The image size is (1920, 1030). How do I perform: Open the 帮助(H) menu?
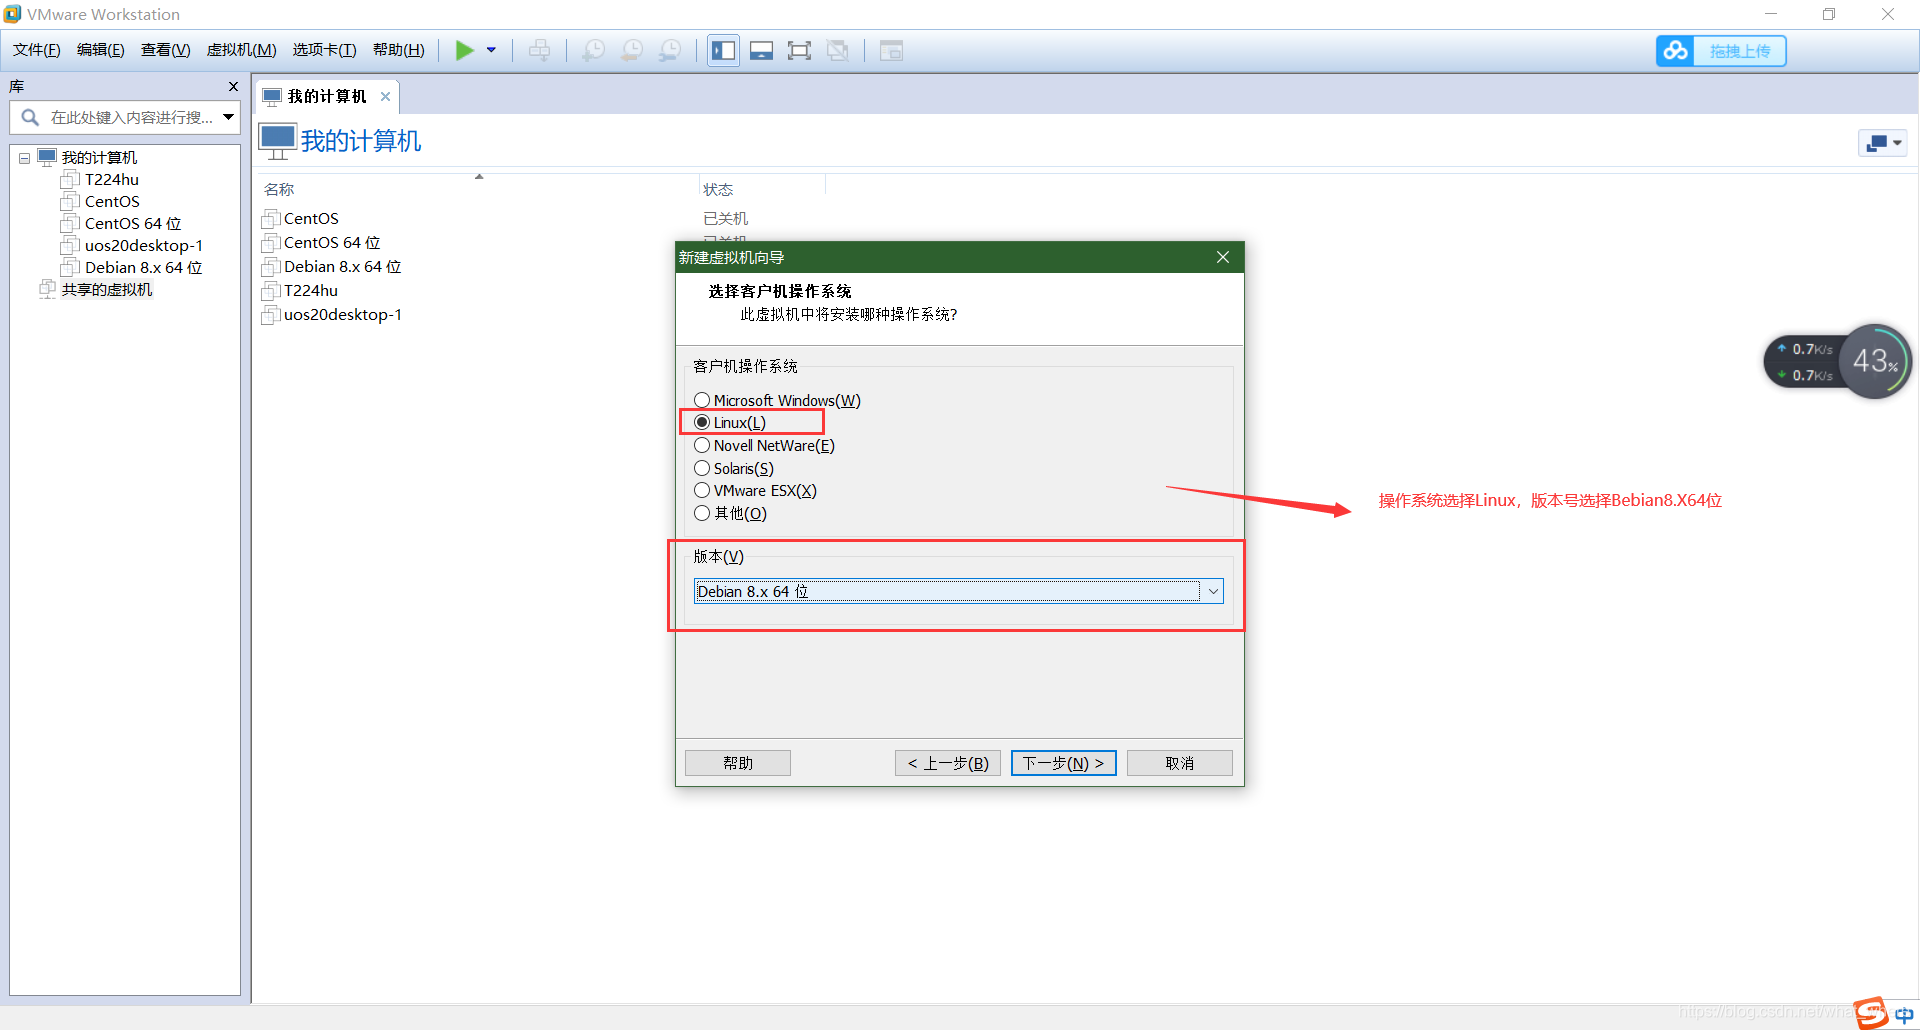[398, 50]
